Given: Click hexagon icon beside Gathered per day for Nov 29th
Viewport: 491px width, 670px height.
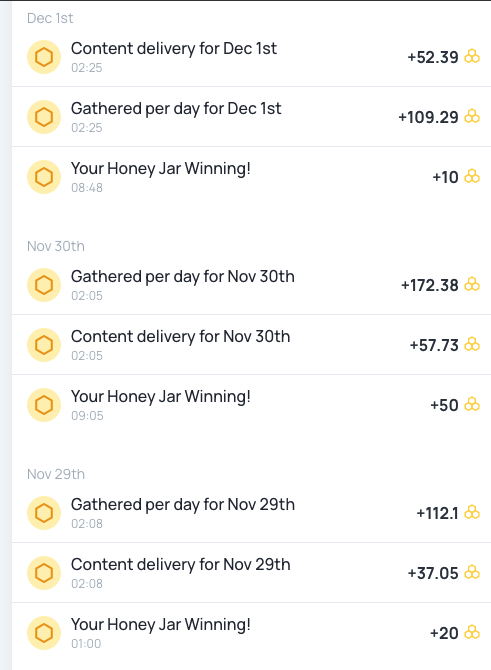Looking at the screenshot, I should coord(44,513).
